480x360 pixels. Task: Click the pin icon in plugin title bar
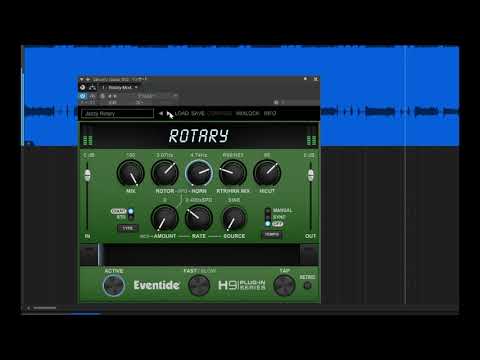(x=305, y=79)
